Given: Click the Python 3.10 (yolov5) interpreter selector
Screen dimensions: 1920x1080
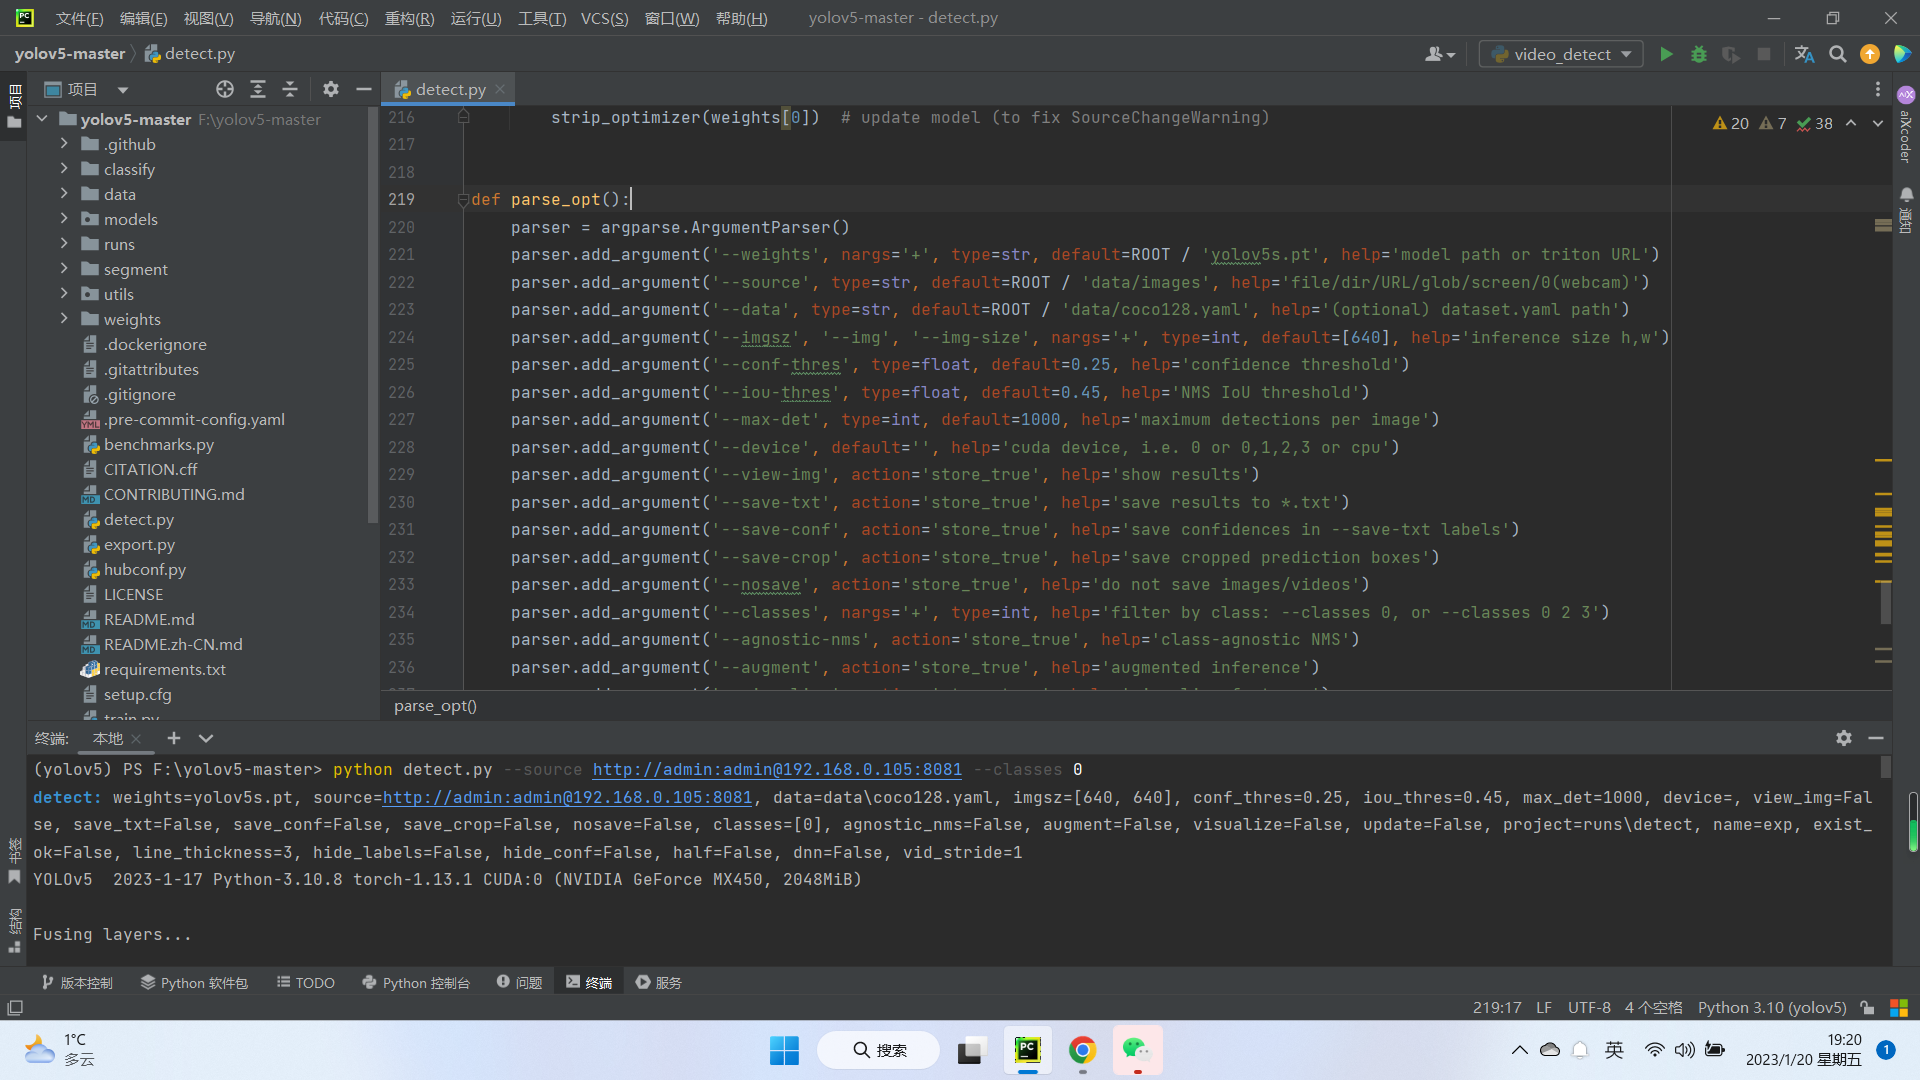Looking at the screenshot, I should [x=1771, y=1008].
